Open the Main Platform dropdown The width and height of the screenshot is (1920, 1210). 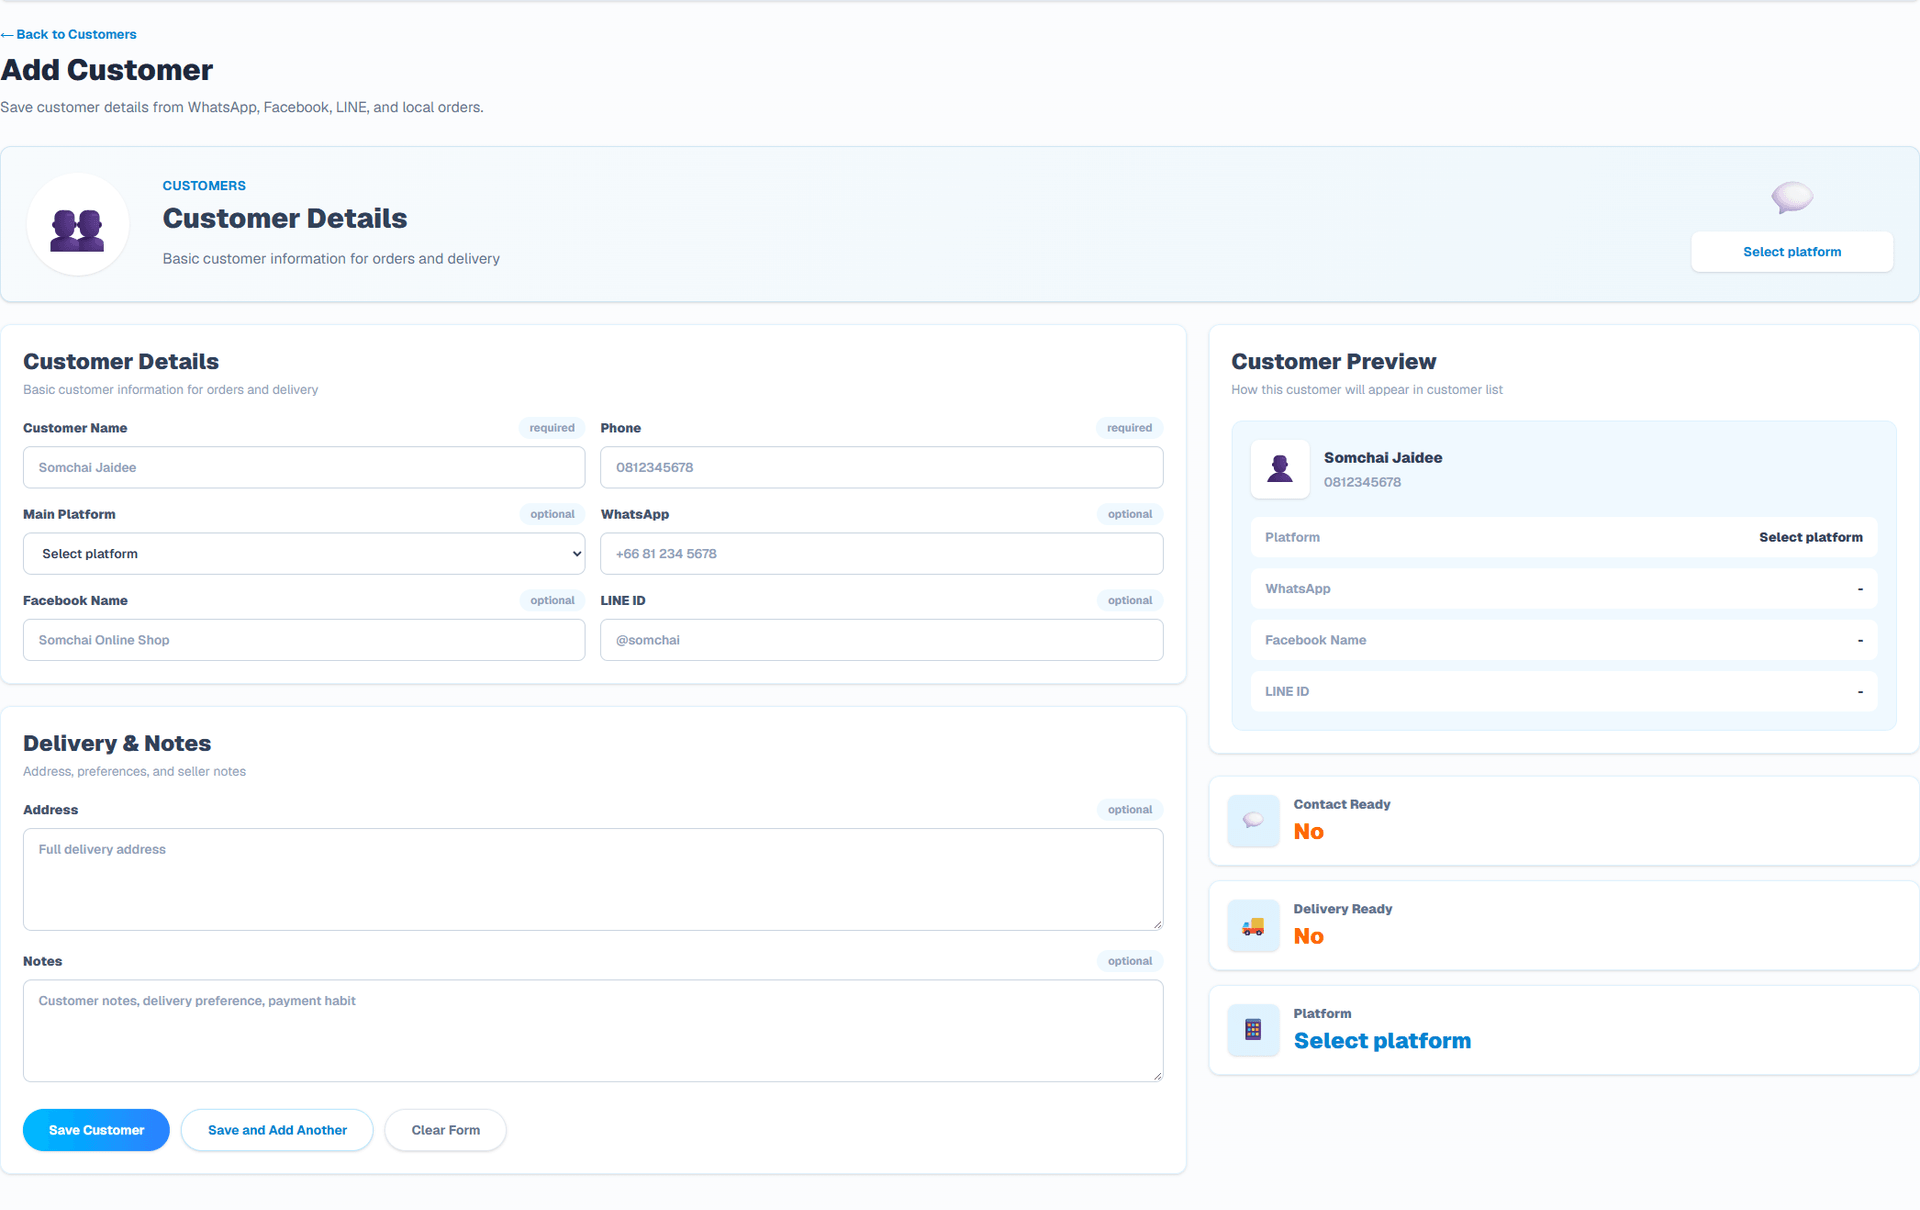[x=304, y=554]
